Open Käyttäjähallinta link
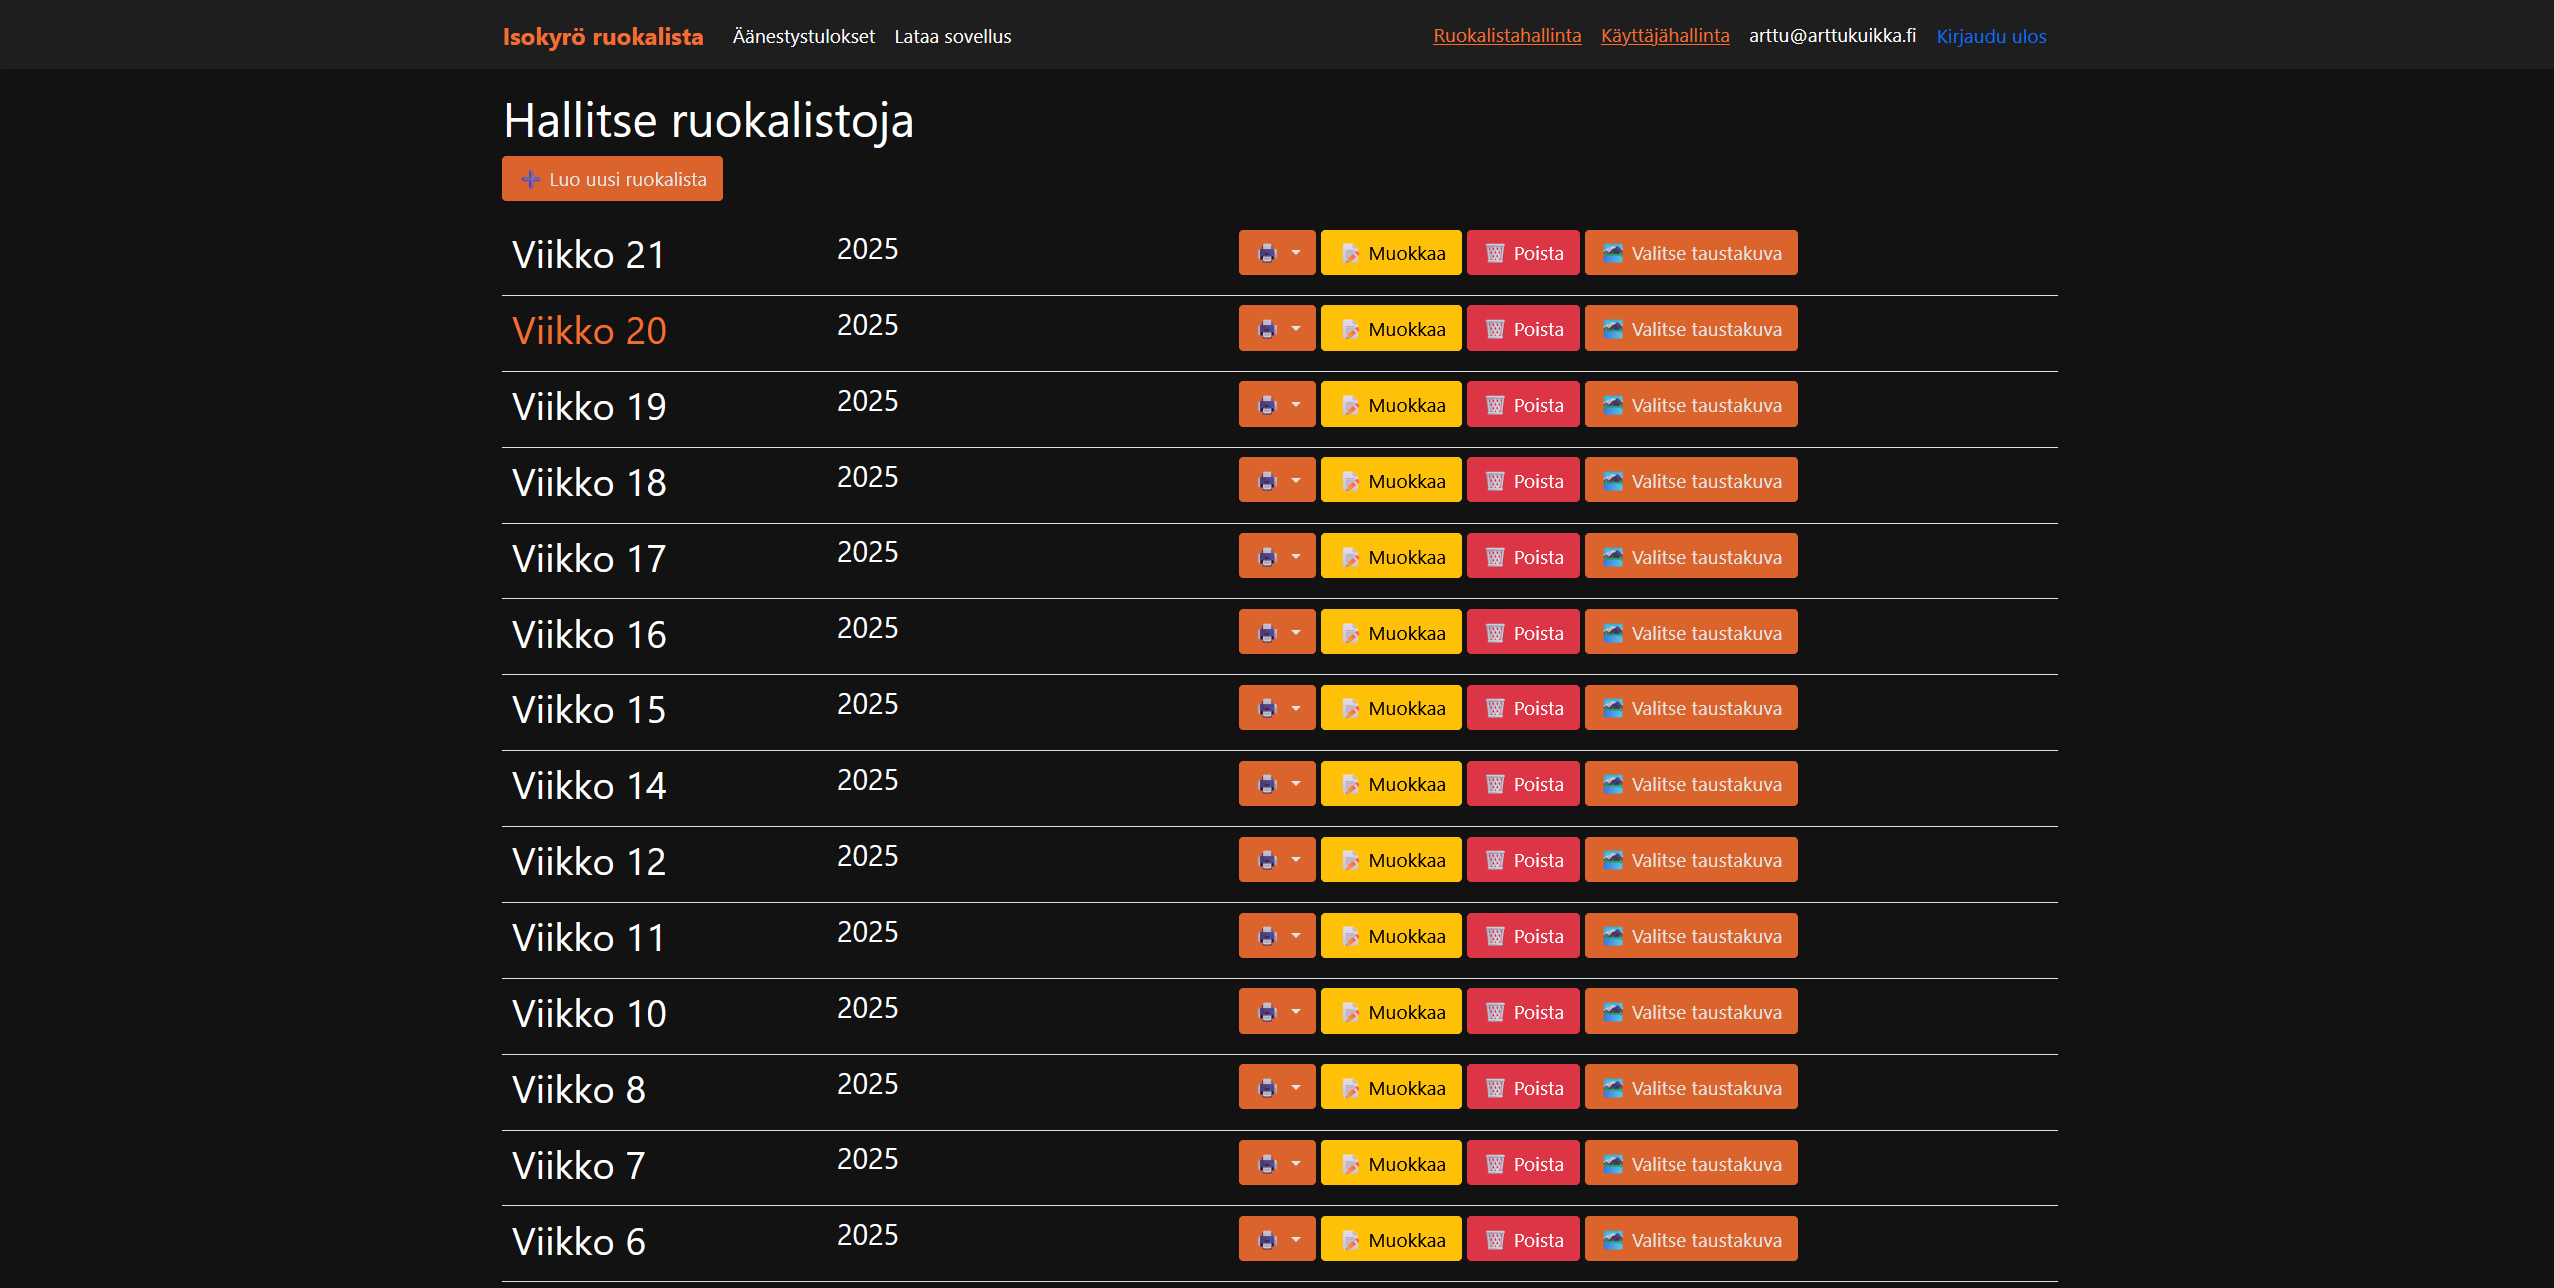This screenshot has height=1288, width=2554. point(1664,36)
